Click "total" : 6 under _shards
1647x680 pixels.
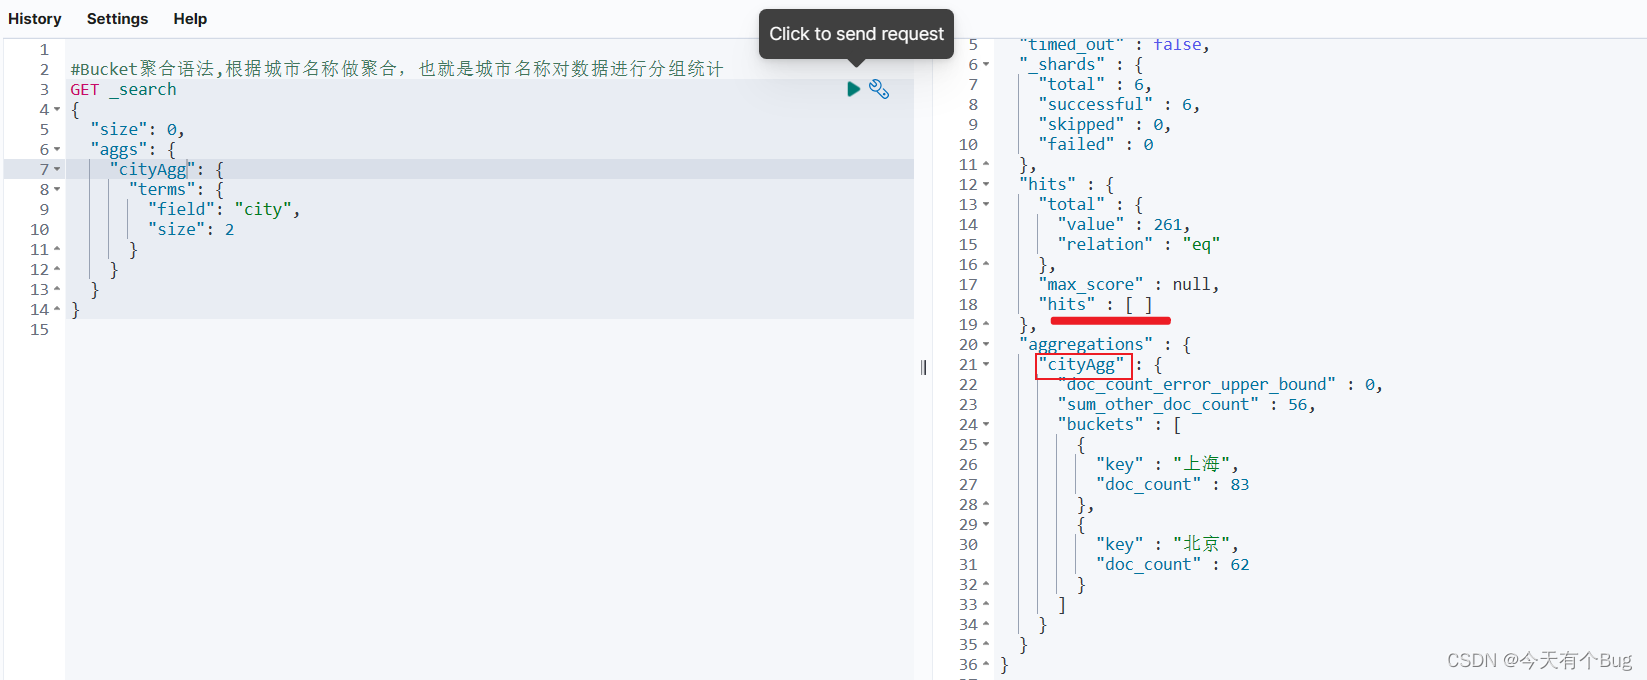(1095, 84)
